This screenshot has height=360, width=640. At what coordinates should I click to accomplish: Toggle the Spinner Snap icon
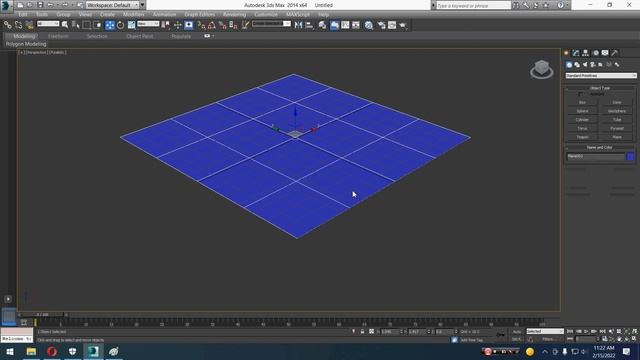pos(233,25)
